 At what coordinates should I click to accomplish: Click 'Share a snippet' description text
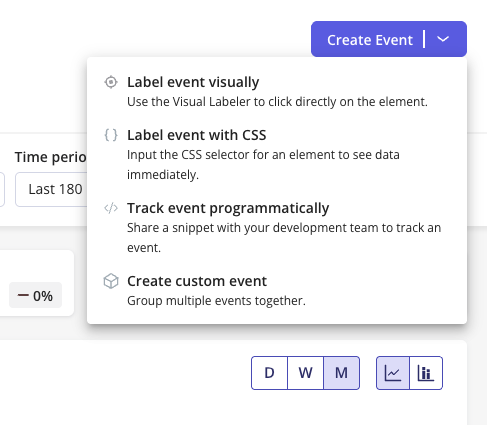[x=284, y=238]
